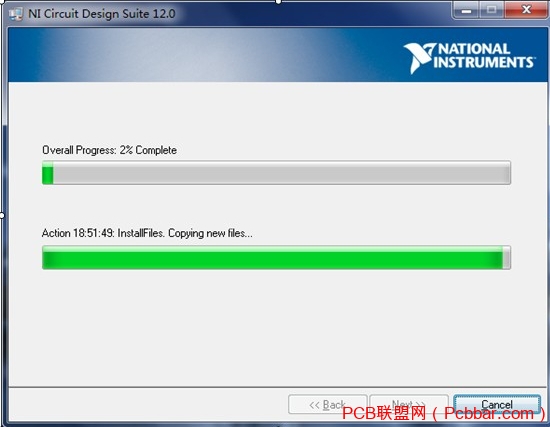The image size is (550, 427).
Task: Minimize the installer window
Action: (466, 10)
